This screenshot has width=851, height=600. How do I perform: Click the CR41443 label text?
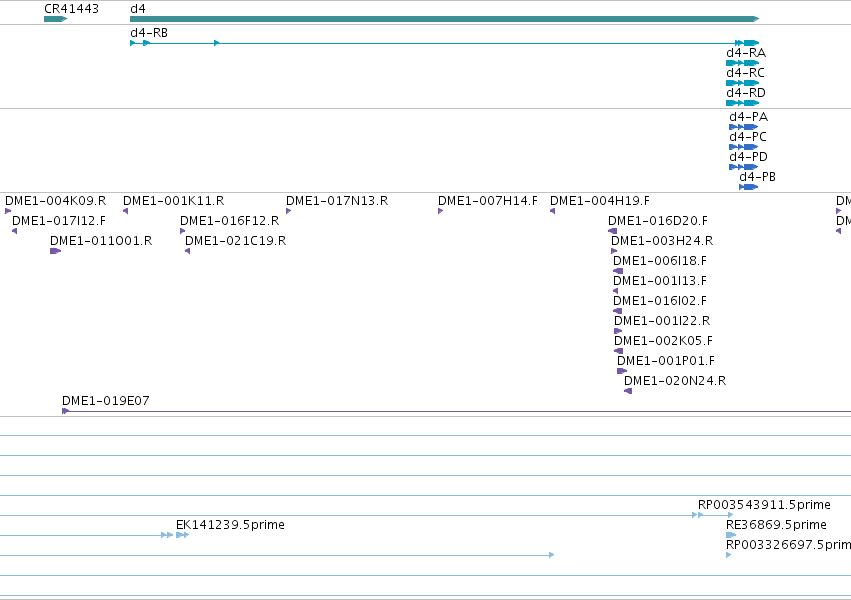click(x=72, y=9)
